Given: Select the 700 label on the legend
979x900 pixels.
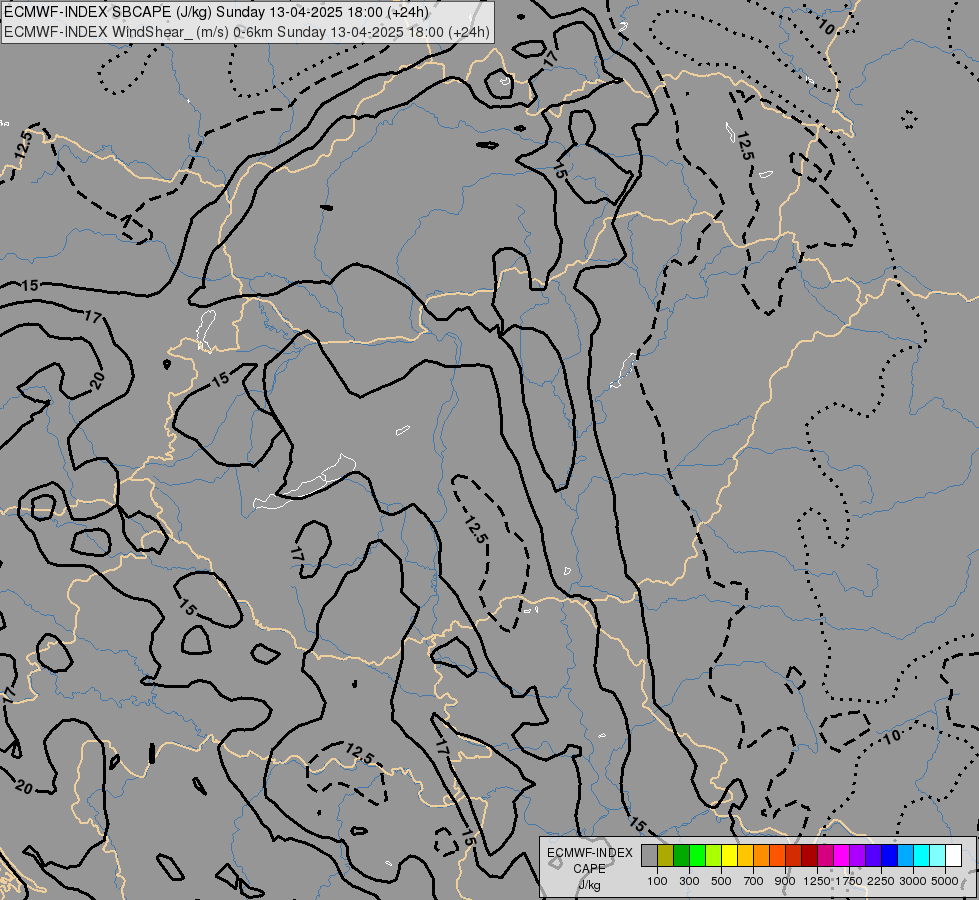Looking at the screenshot, I should click(x=754, y=881).
